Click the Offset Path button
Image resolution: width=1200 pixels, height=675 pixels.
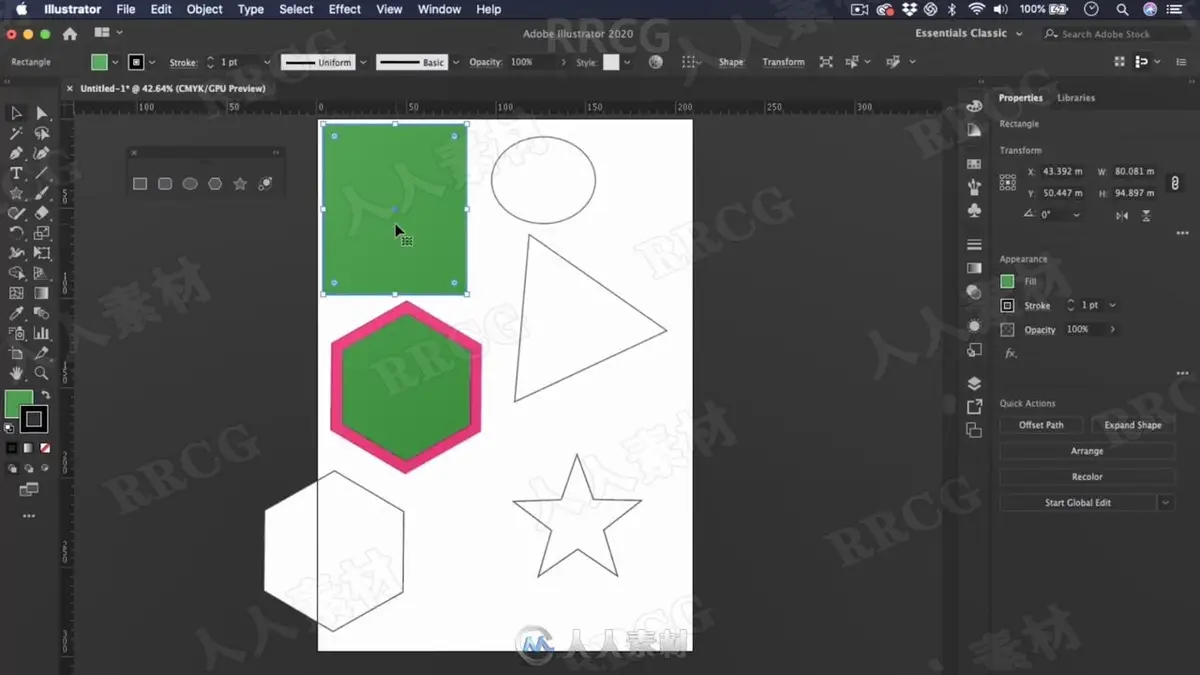click(1041, 425)
